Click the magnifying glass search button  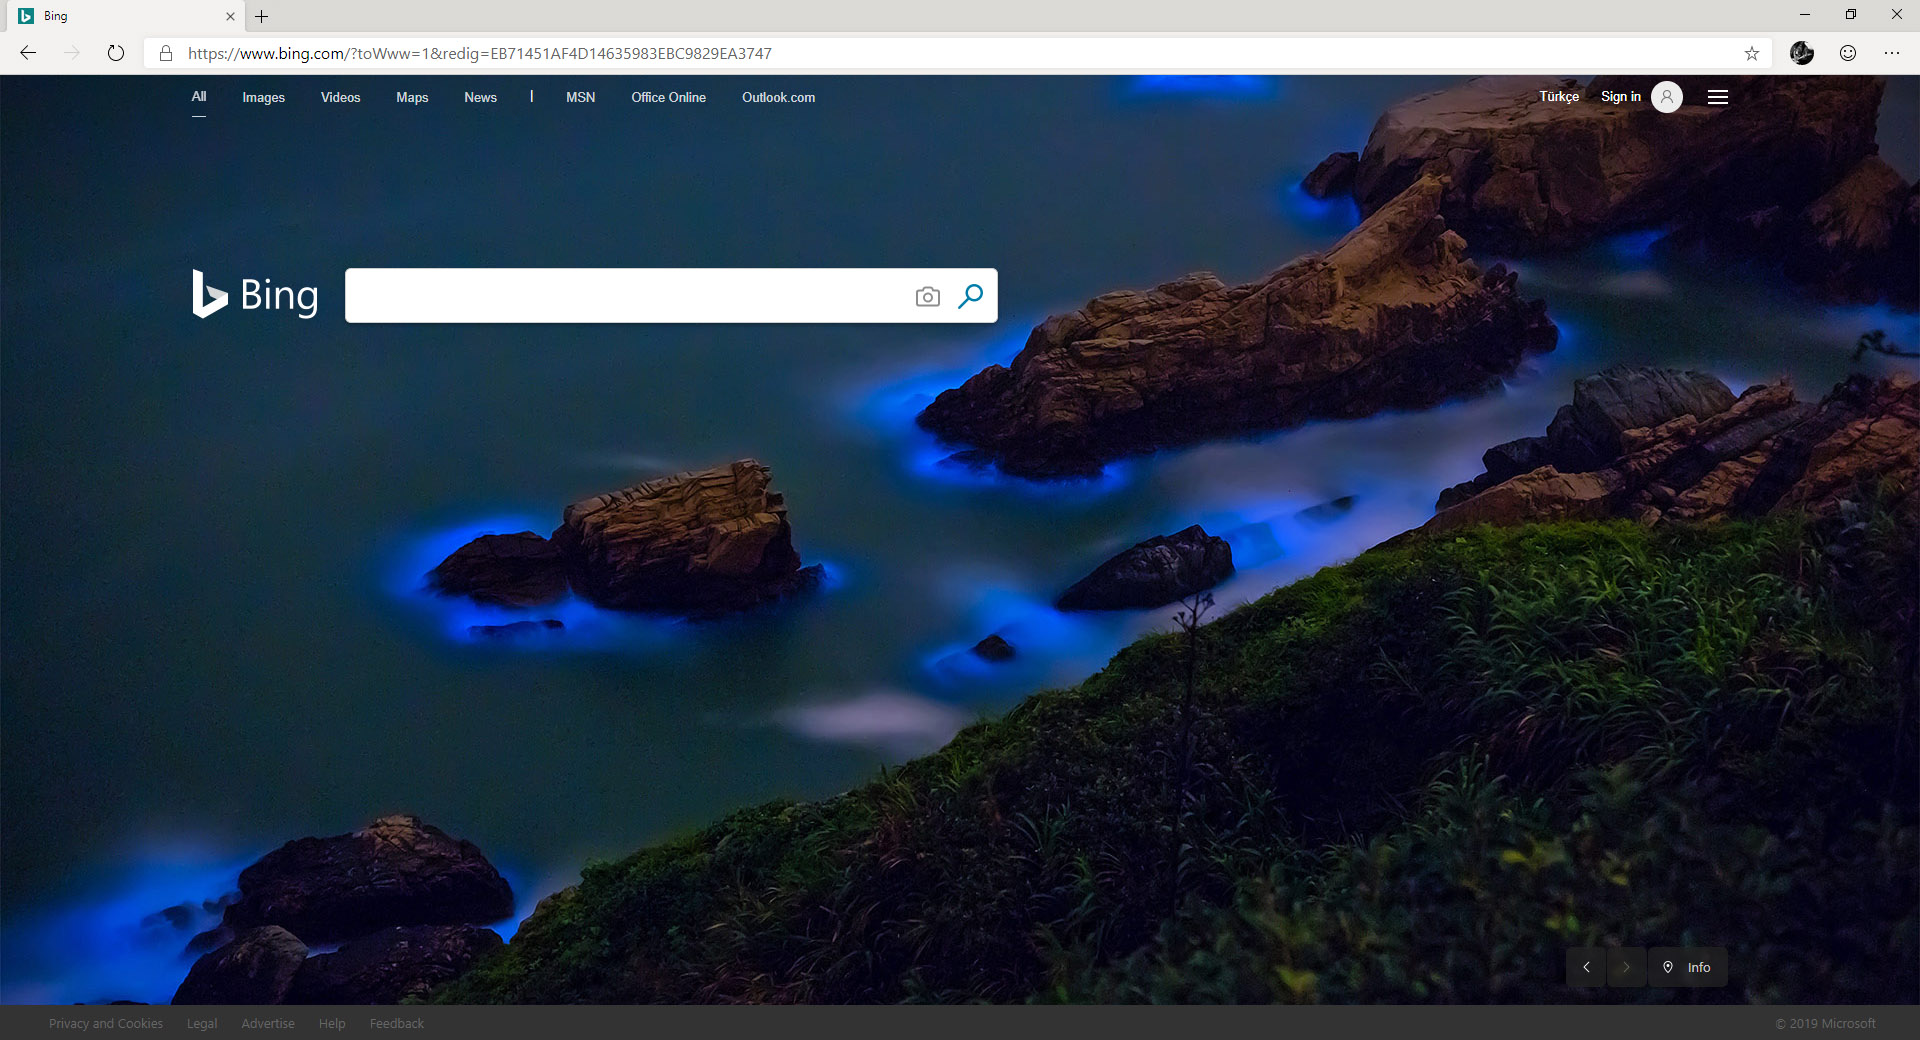coord(970,296)
